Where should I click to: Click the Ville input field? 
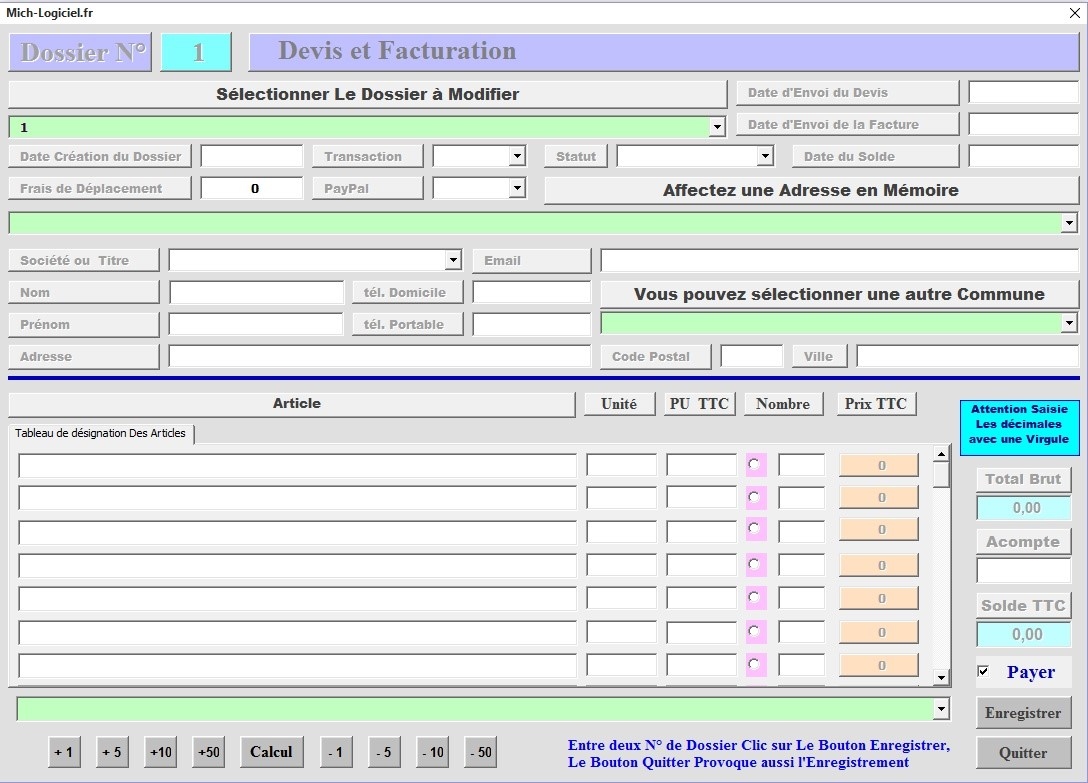point(968,356)
